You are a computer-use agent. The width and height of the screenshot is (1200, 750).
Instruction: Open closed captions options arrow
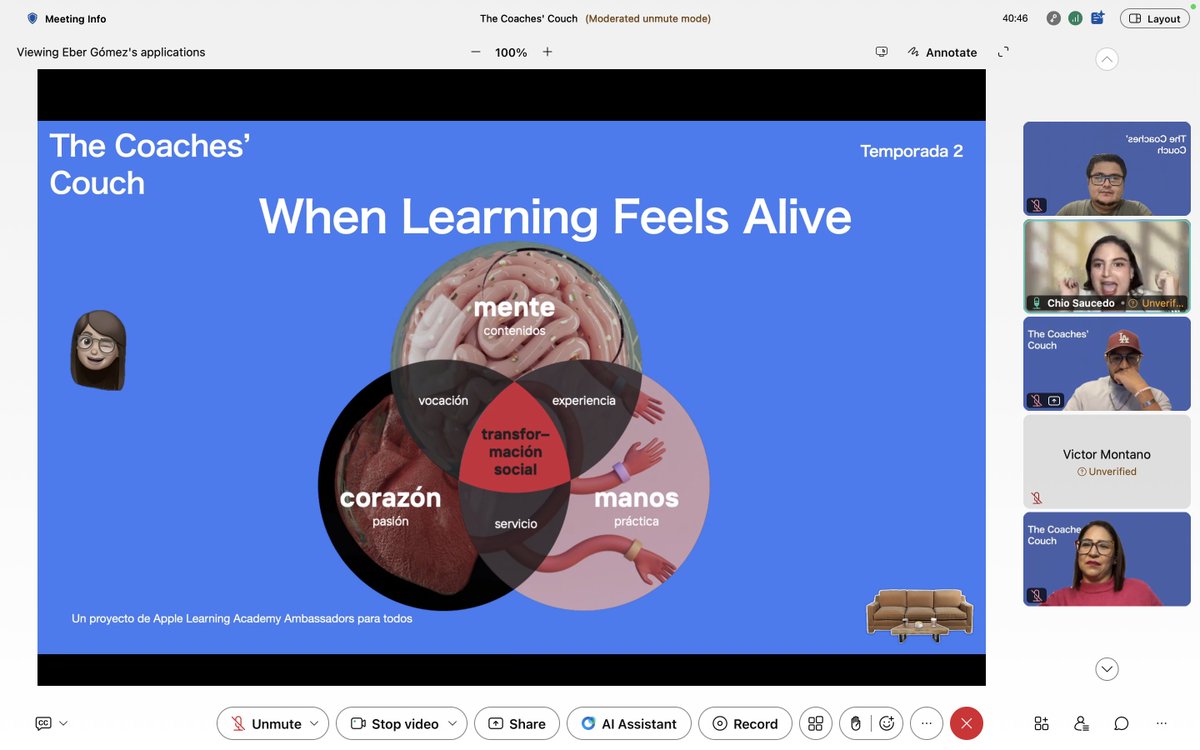[64, 723]
